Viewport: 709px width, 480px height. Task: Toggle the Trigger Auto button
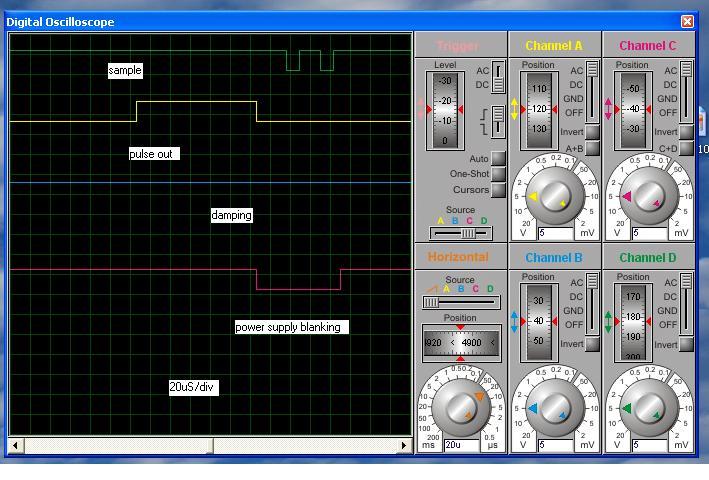click(498, 158)
